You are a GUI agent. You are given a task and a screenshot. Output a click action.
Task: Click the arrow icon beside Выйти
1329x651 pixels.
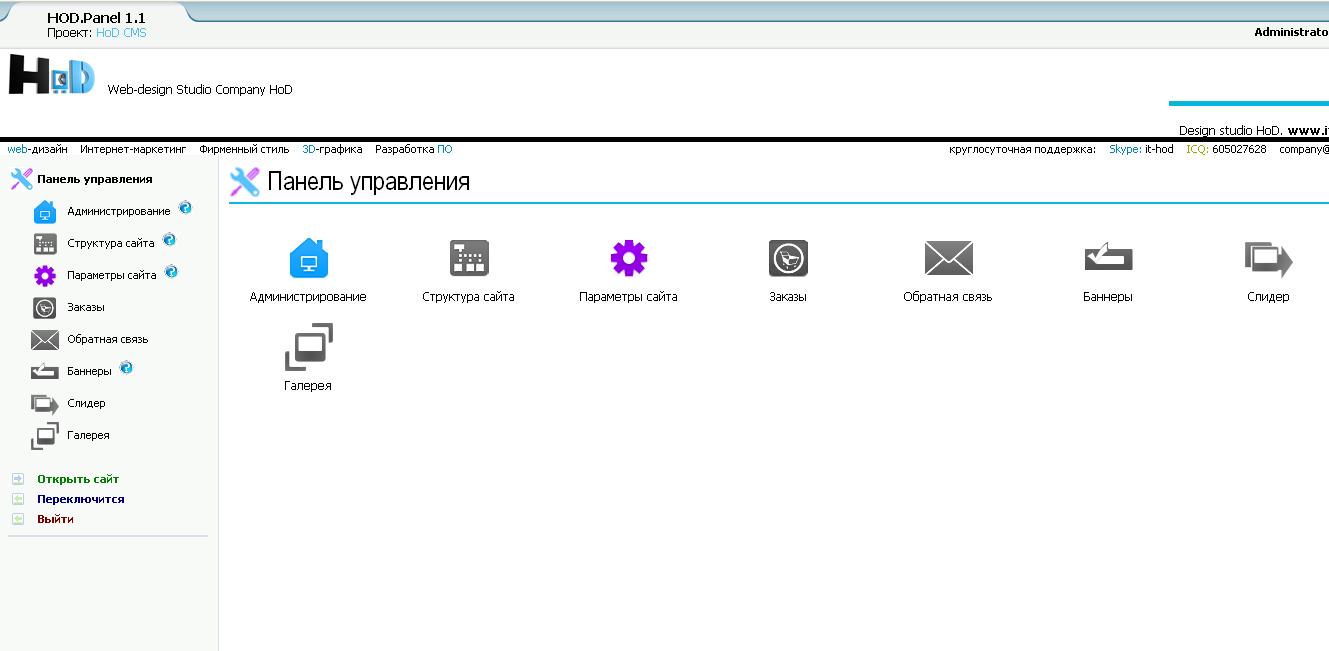pos(17,519)
